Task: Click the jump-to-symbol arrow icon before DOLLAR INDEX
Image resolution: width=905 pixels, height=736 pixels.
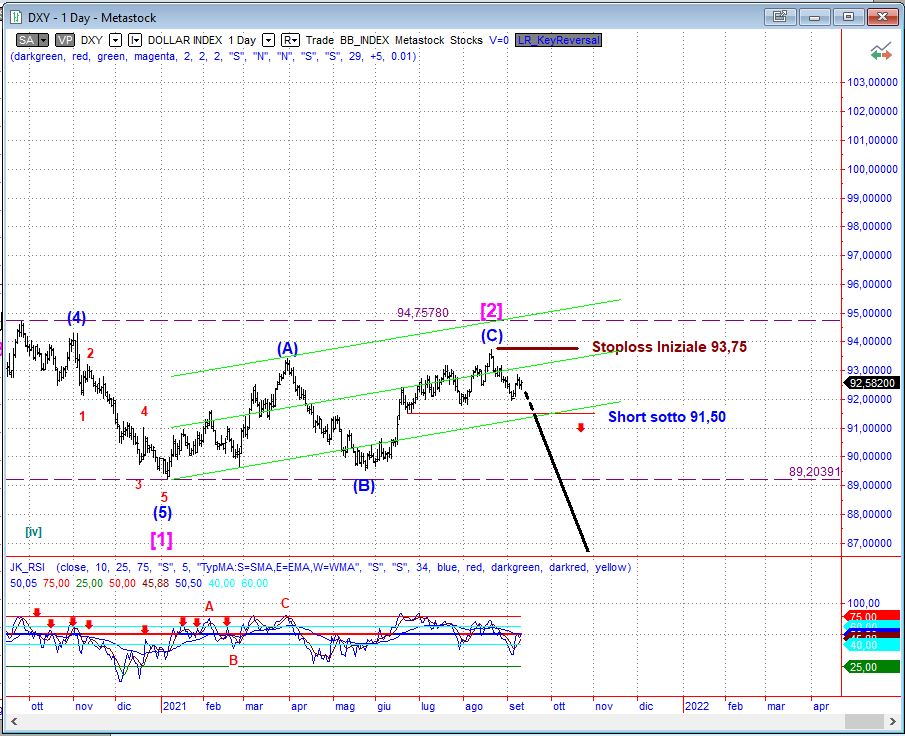Action: pyautogui.click(x=136, y=40)
